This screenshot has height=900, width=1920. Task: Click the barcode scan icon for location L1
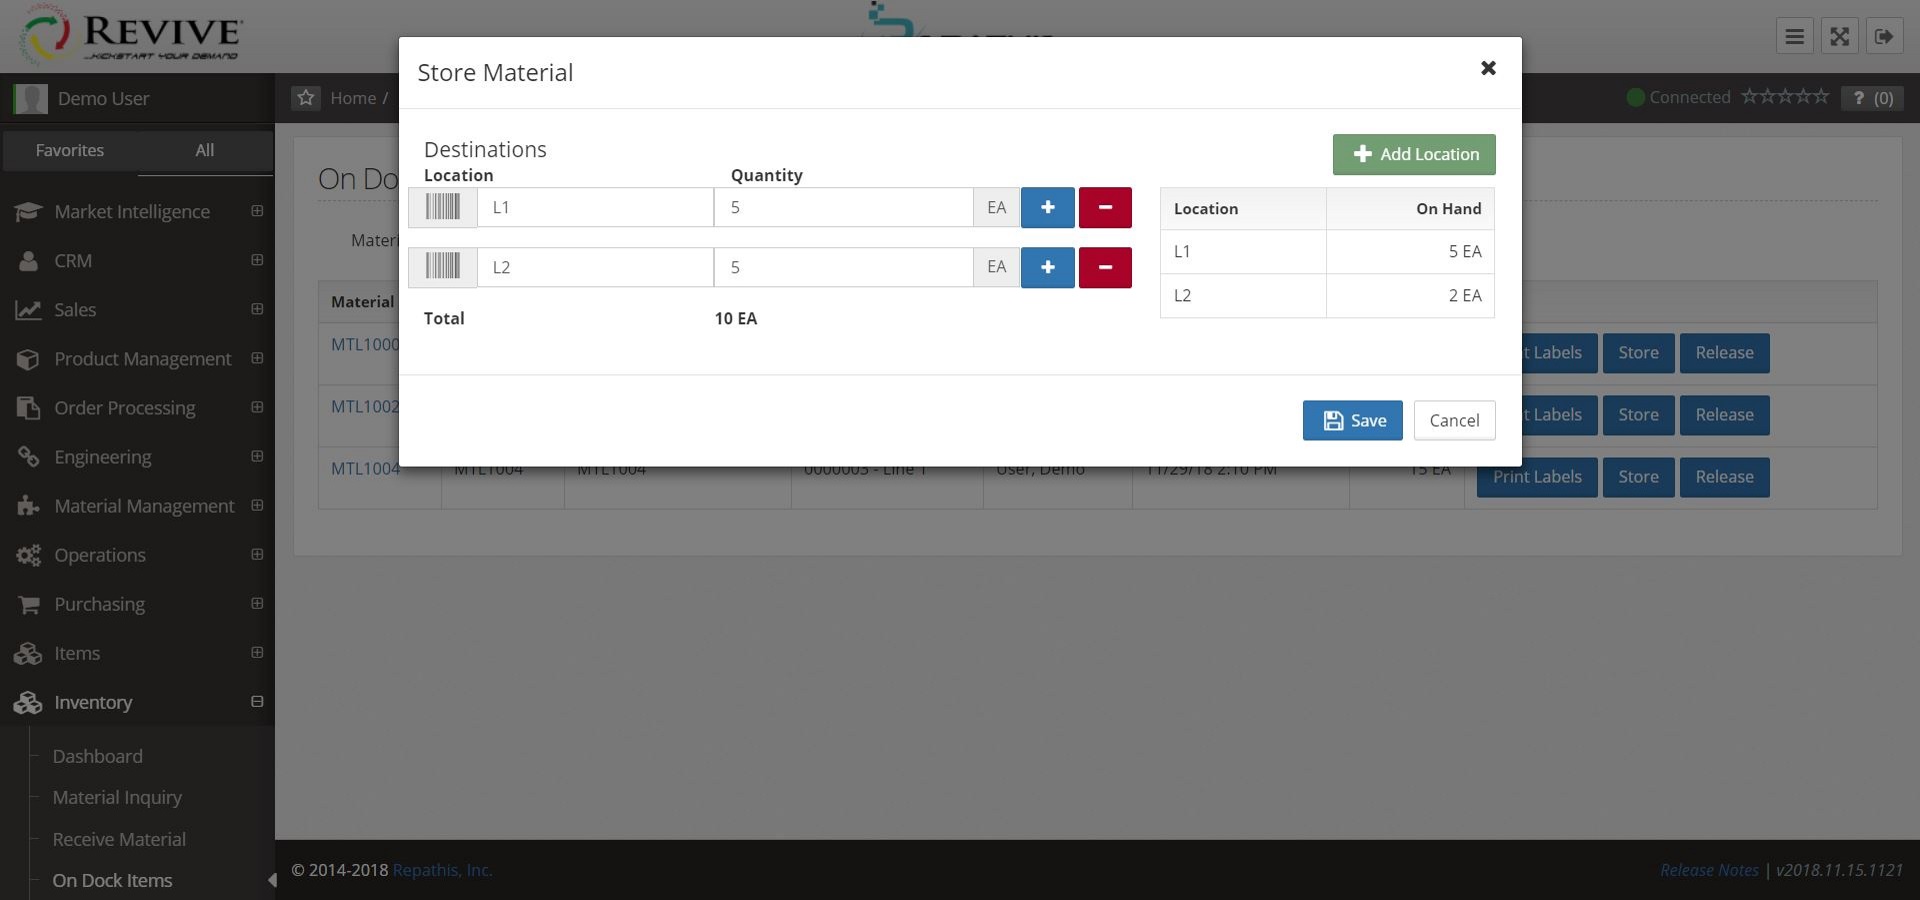[x=443, y=207]
